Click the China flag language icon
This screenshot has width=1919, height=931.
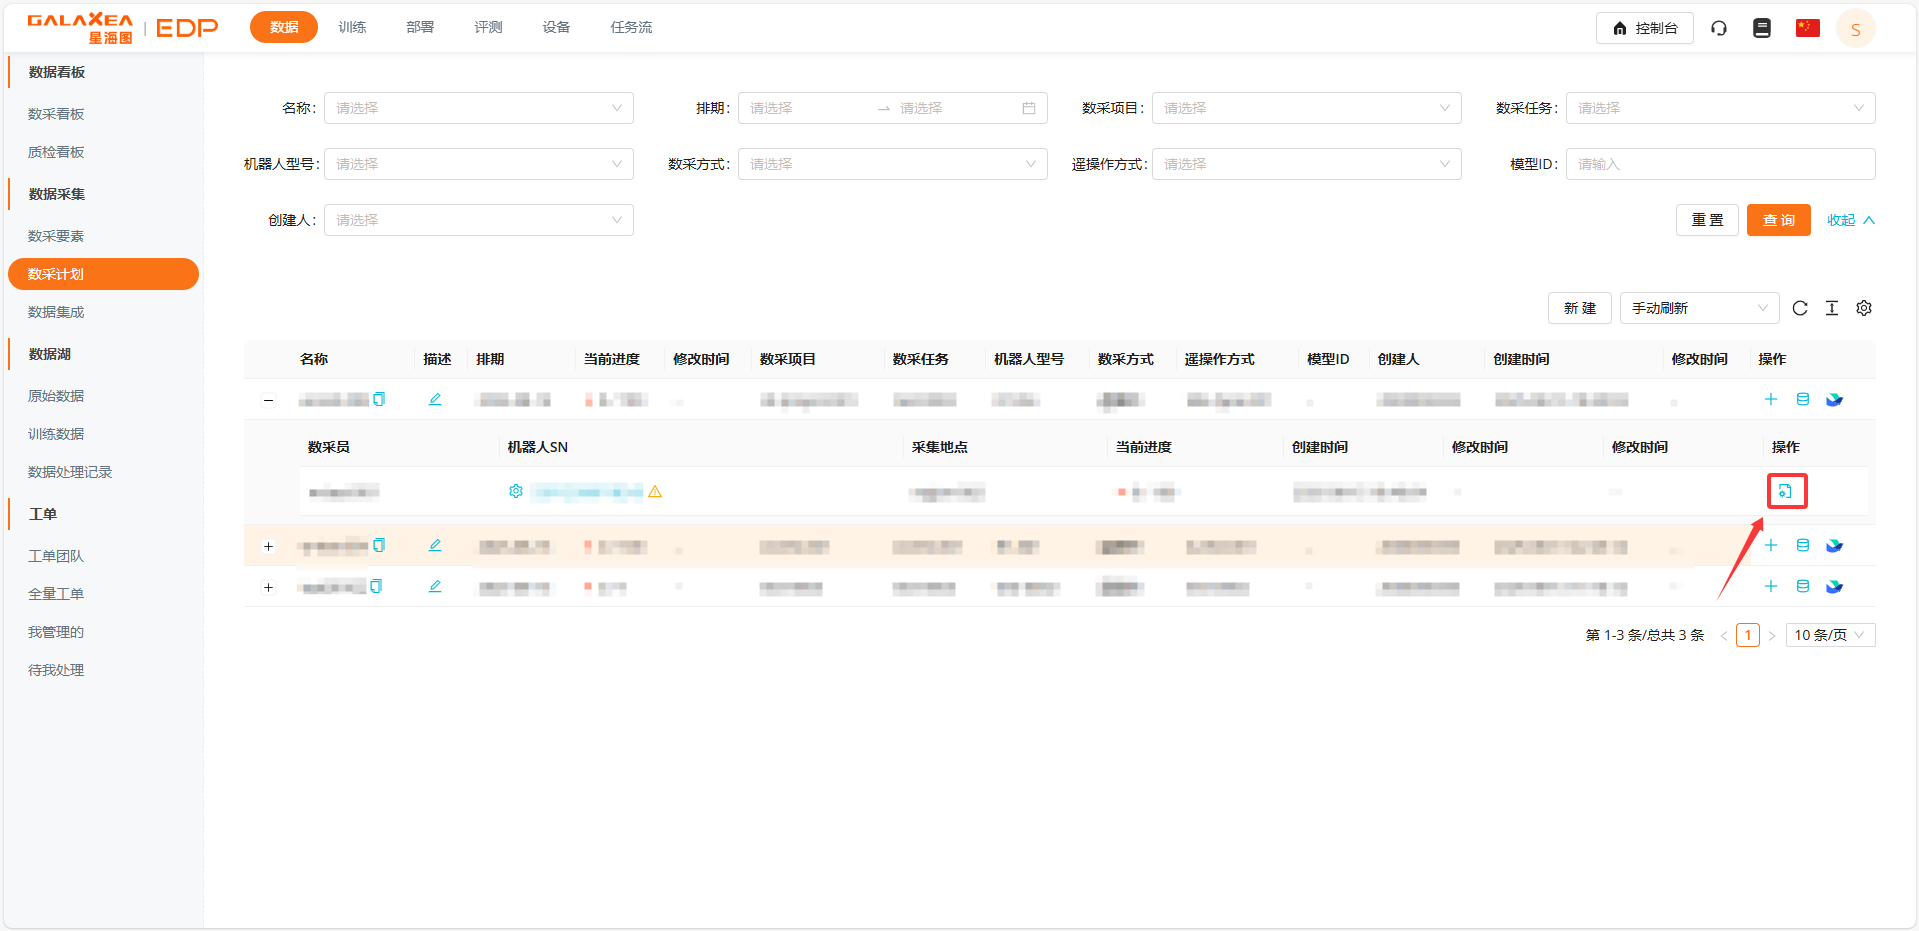click(1807, 28)
